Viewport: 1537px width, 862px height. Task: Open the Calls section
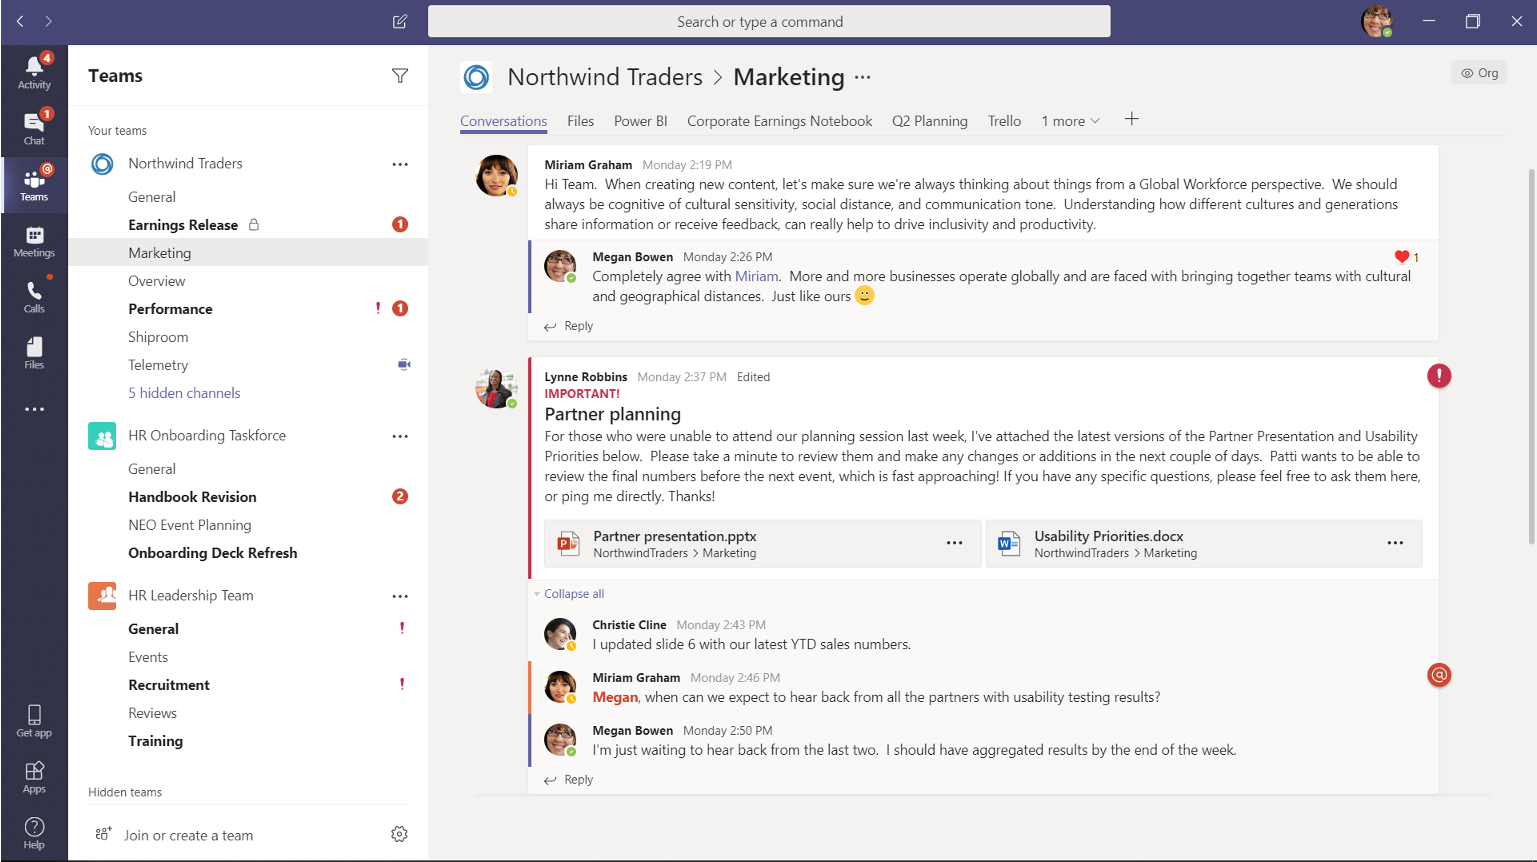tap(34, 297)
